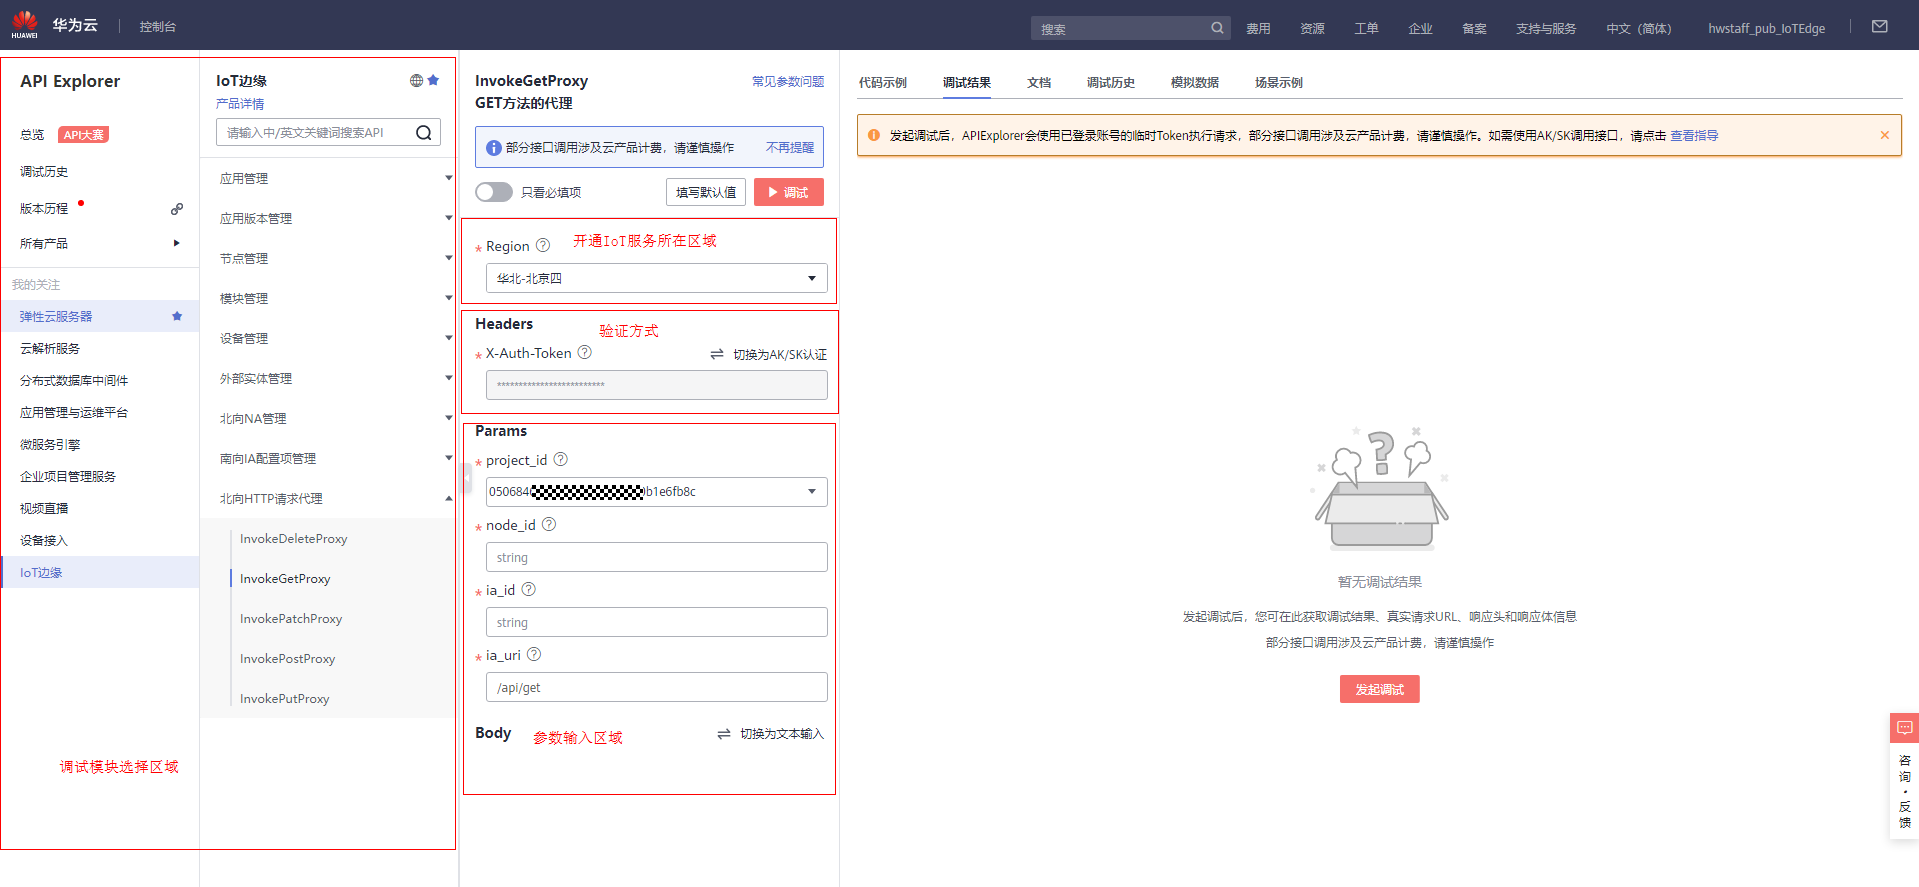Collapse the parameter panel with side handle

pyautogui.click(x=465, y=477)
